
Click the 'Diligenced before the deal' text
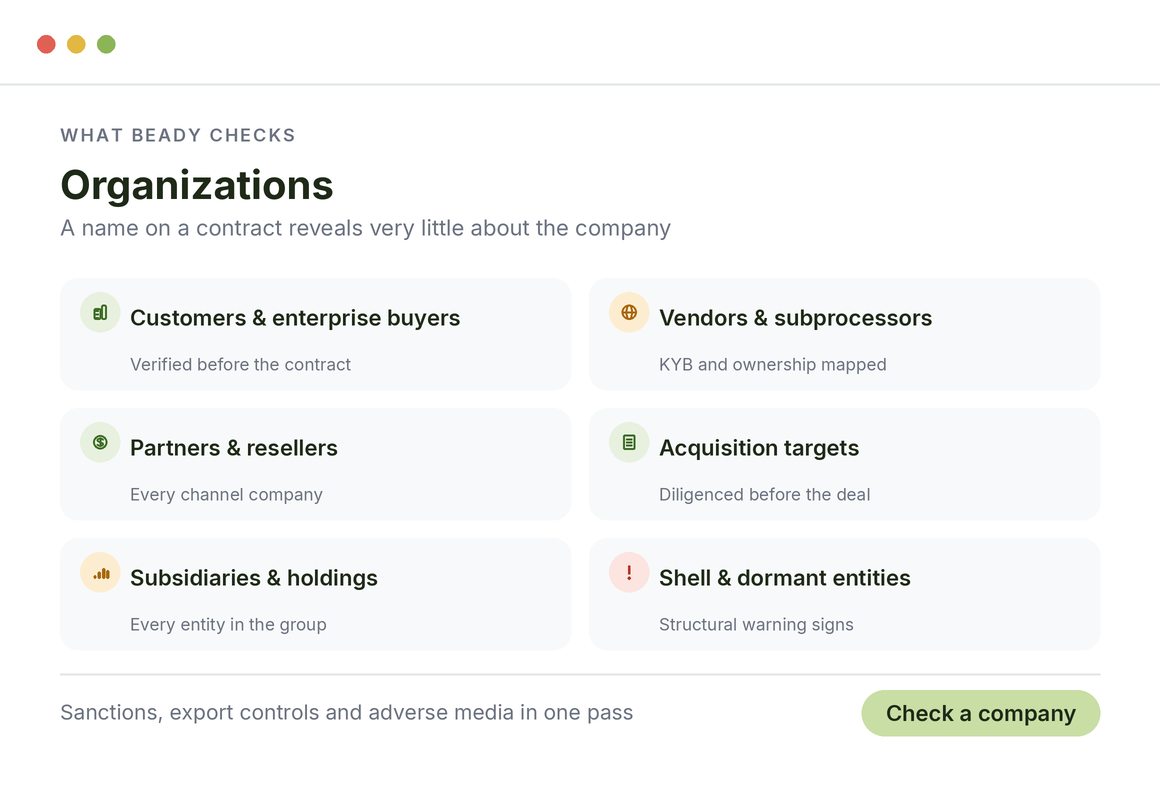coord(764,495)
